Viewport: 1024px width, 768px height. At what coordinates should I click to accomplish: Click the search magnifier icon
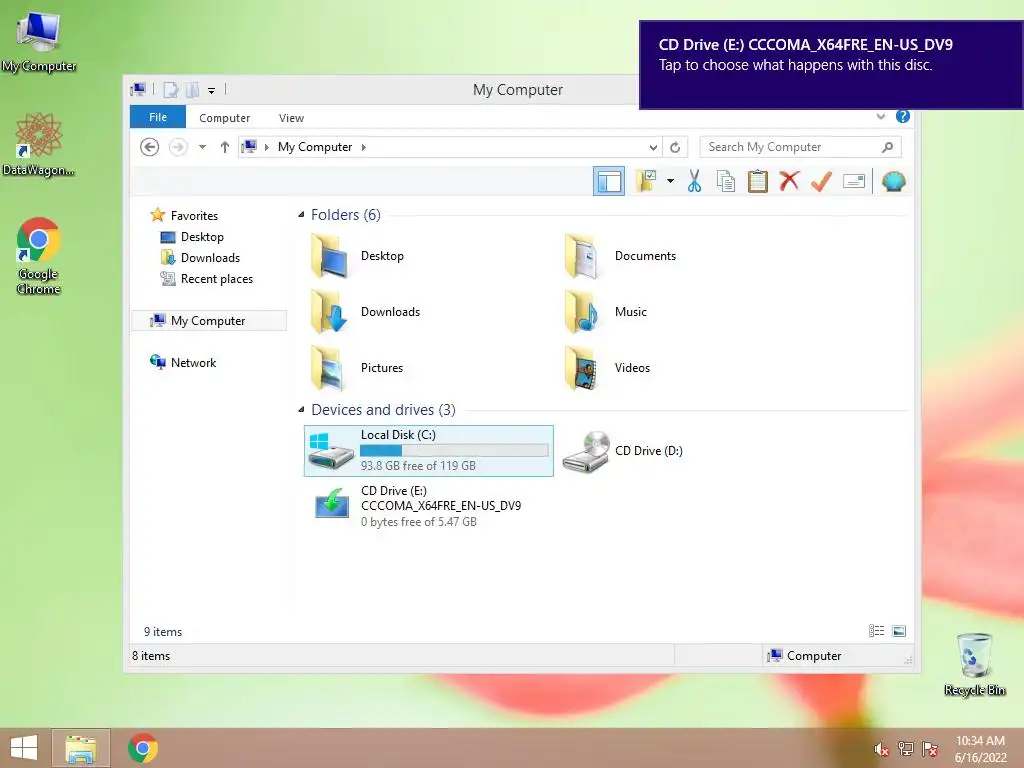888,147
